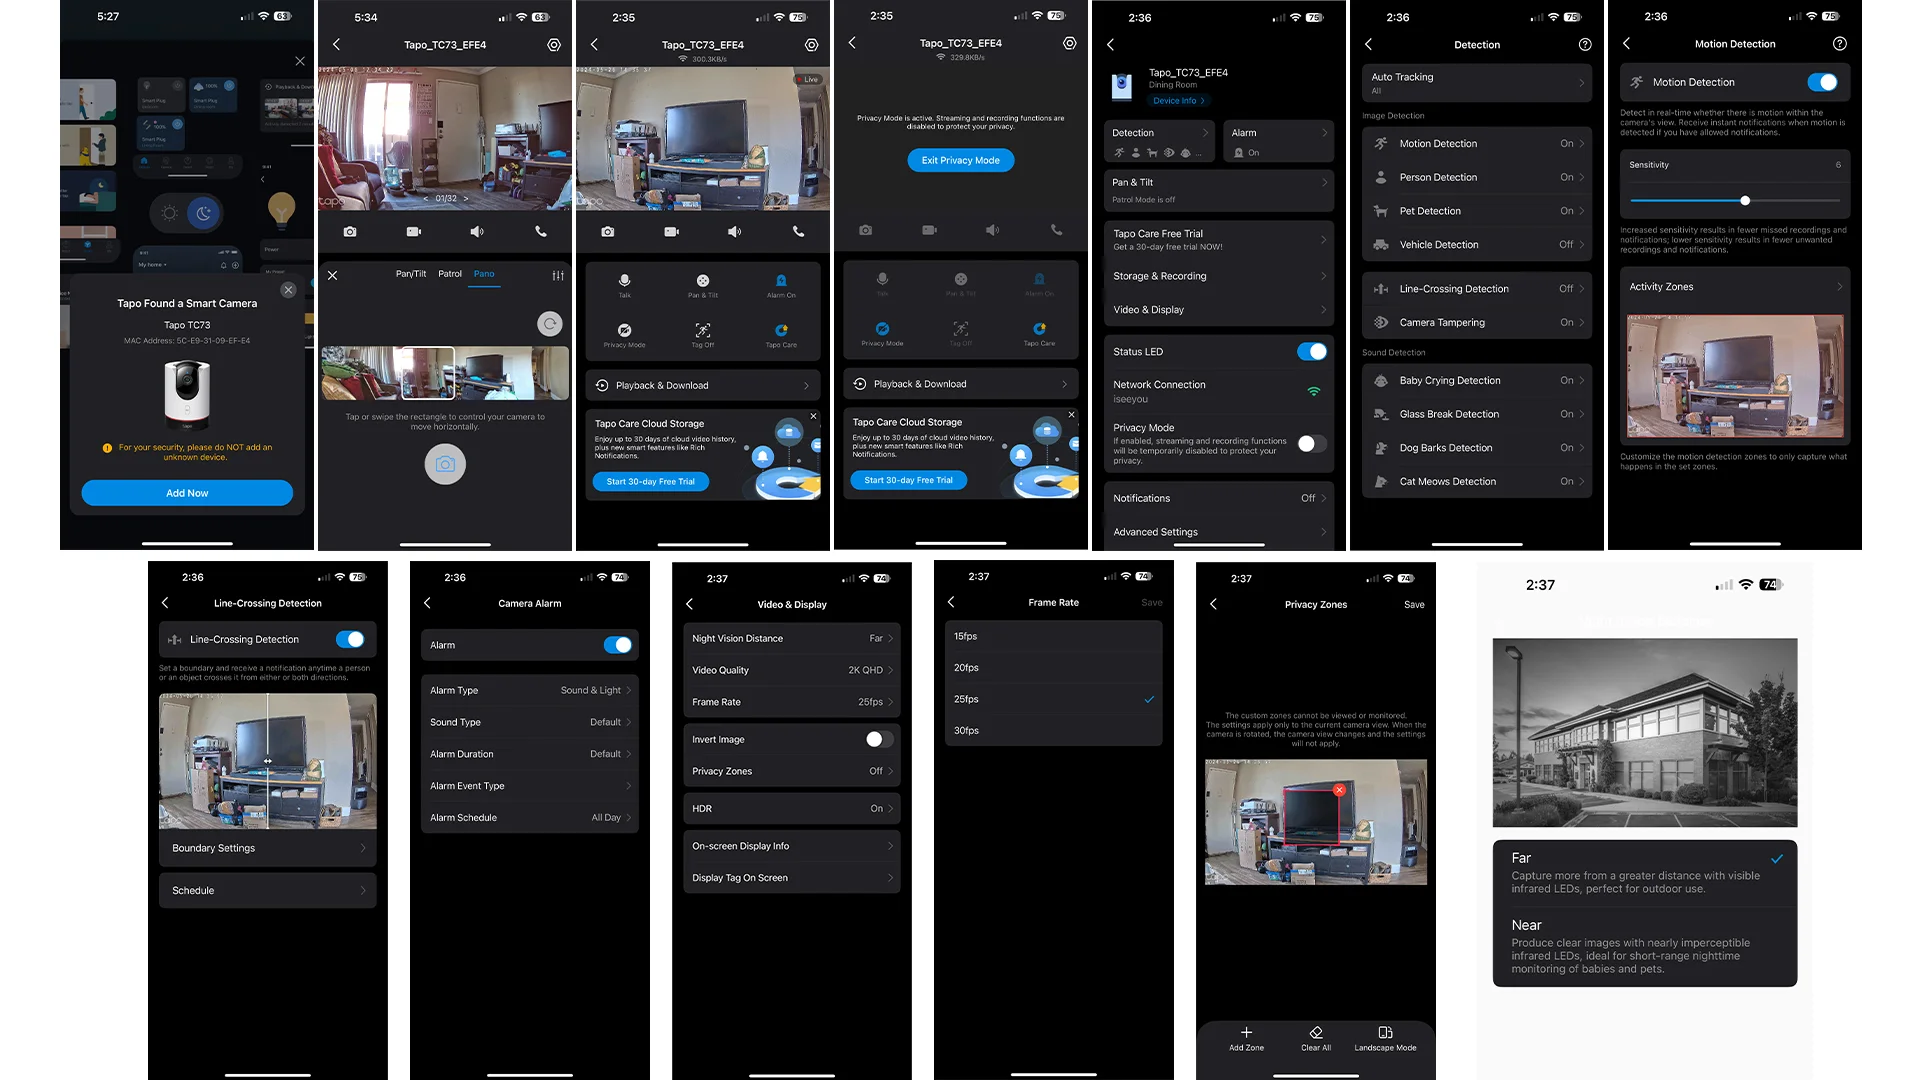This screenshot has width=1920, height=1080.
Task: Toggle the Status LED switch
Action: (1311, 352)
